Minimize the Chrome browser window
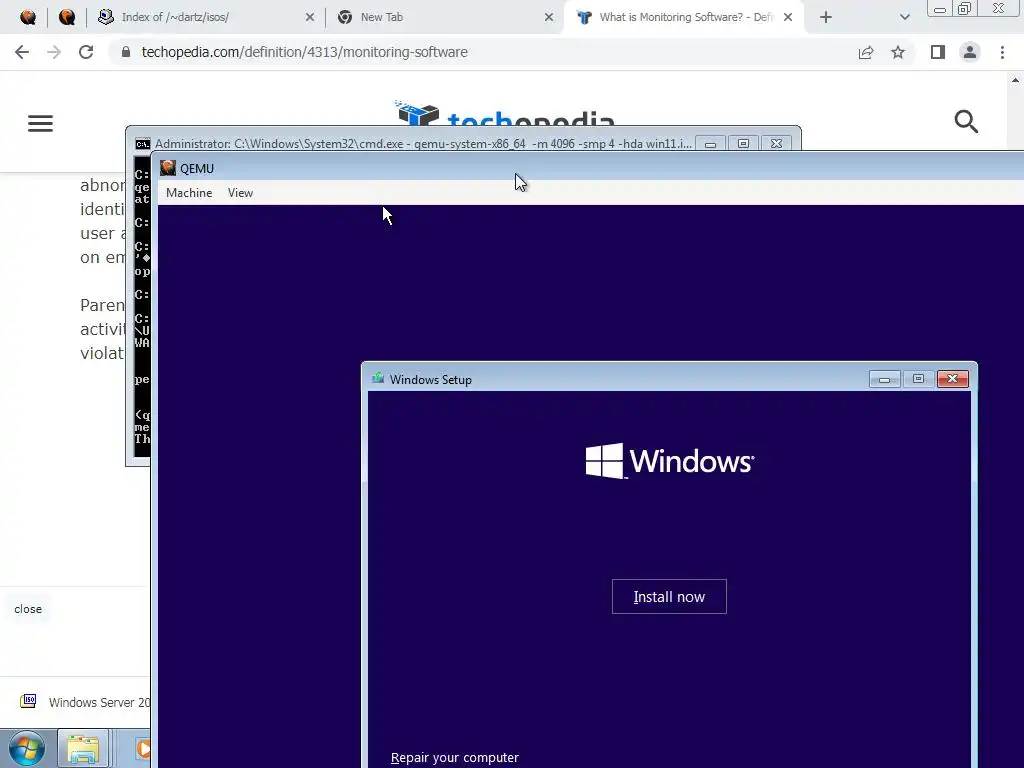Viewport: 1024px width, 768px height. point(940,9)
